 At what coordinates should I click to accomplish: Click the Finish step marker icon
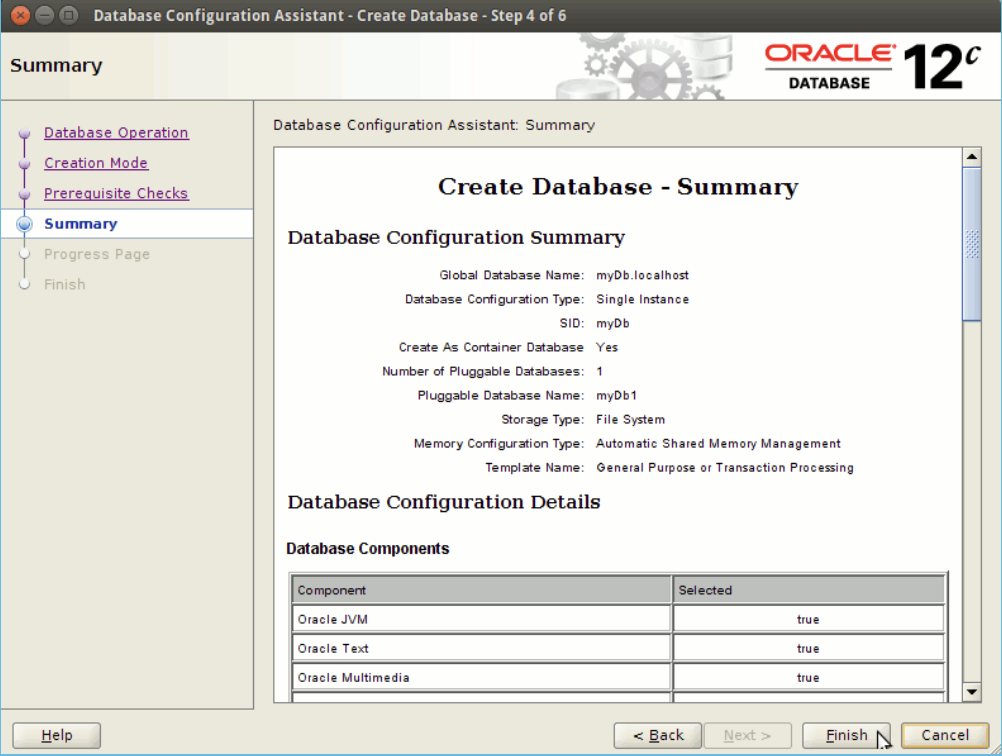click(x=24, y=284)
